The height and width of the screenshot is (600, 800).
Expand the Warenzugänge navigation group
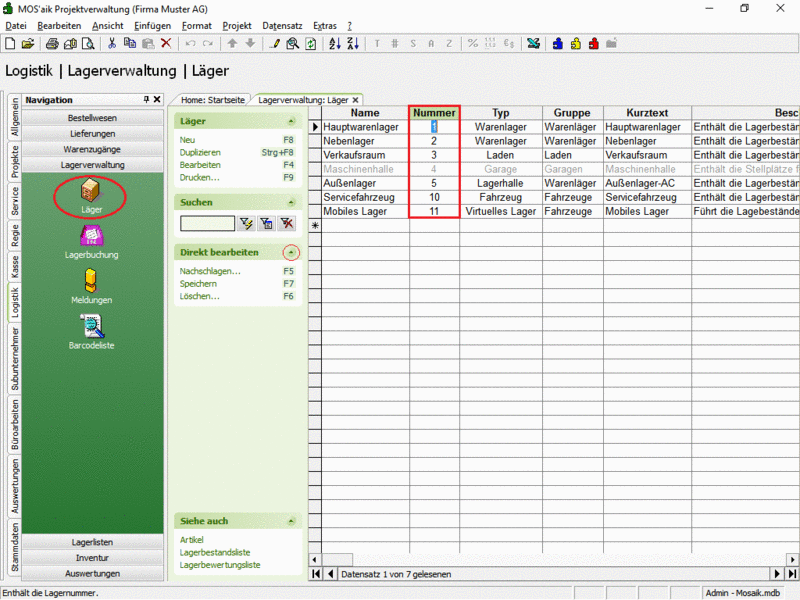click(x=92, y=149)
